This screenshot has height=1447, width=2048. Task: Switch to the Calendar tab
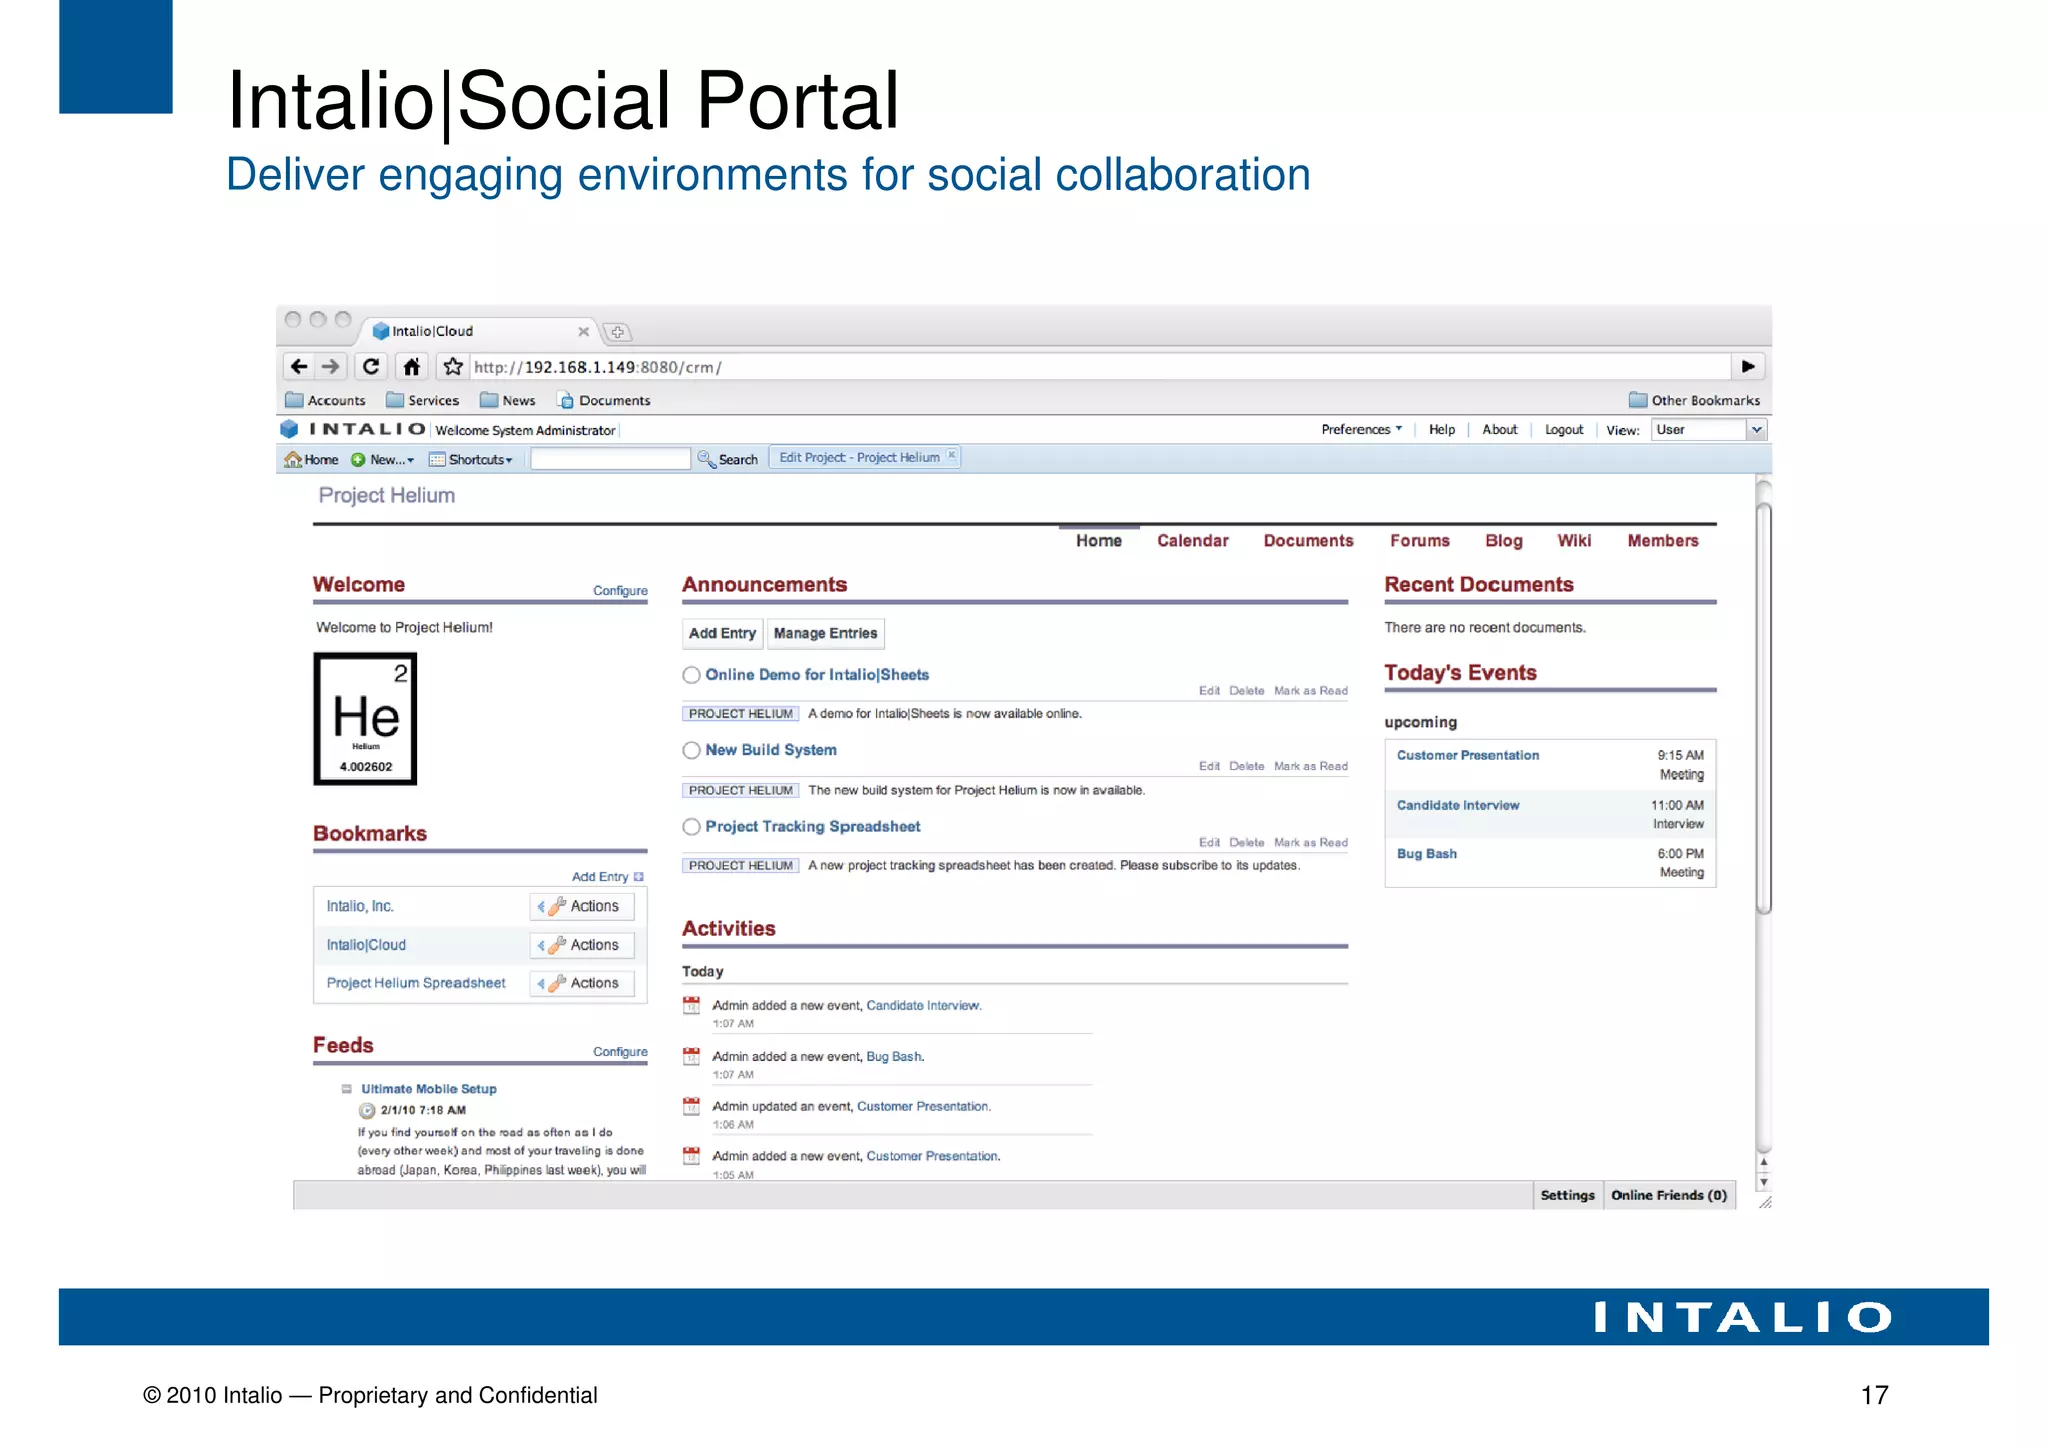point(1192,541)
